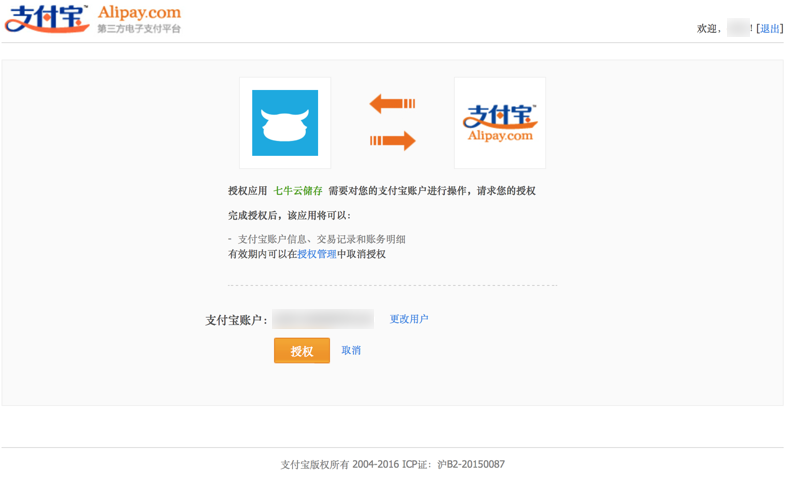Click the text 完成授权后,该应用将可以:
The image size is (800, 482).
[x=289, y=215]
